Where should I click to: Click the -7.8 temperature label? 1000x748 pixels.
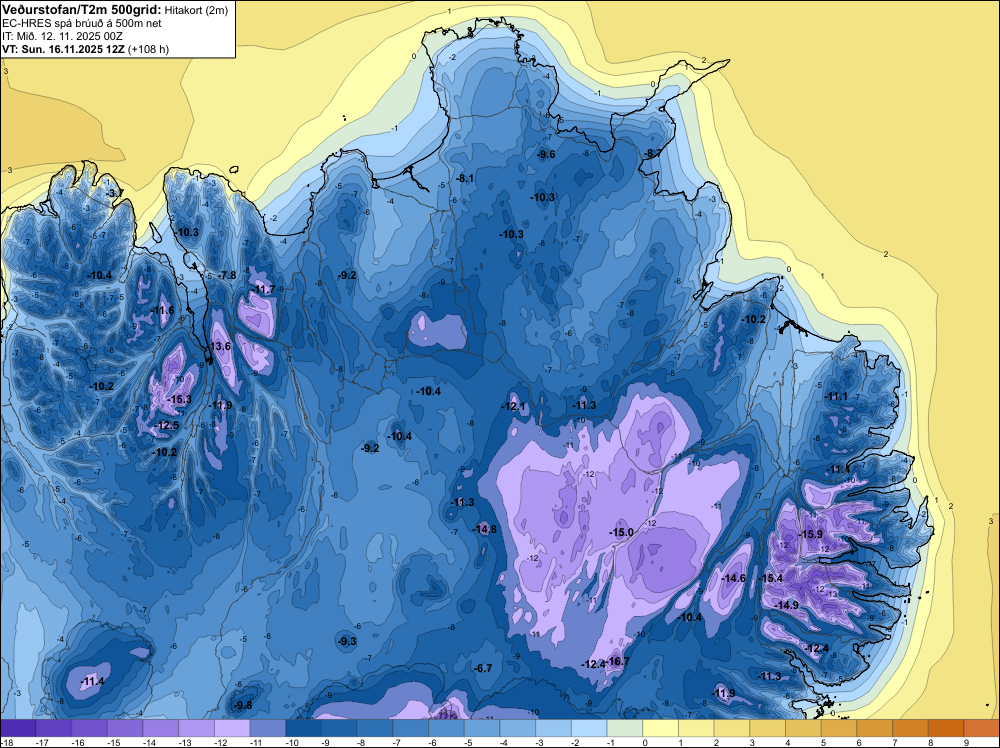(x=227, y=275)
